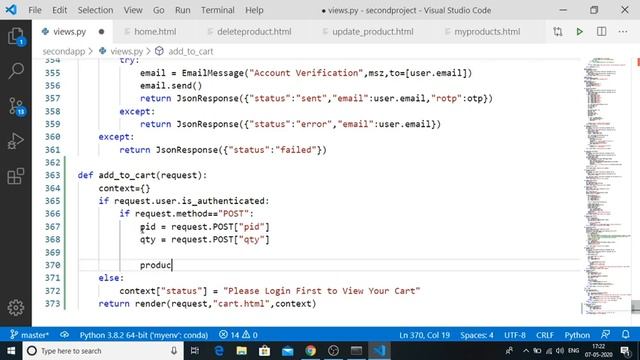Open changes compare icon in editor toolbar
Screen dimensions: 640x360
pyautogui.click(x=558, y=31)
